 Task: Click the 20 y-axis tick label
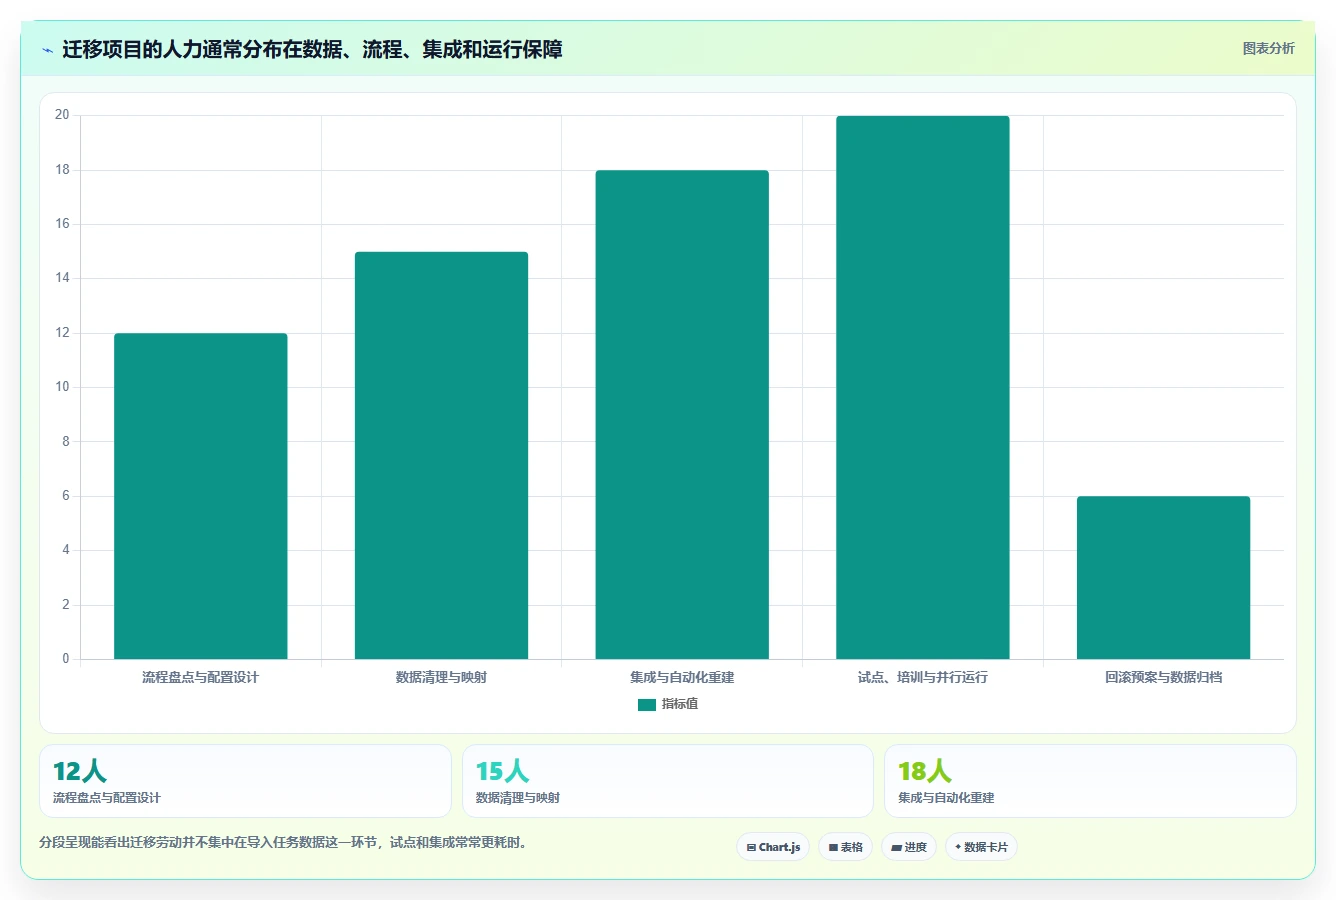tap(62, 115)
